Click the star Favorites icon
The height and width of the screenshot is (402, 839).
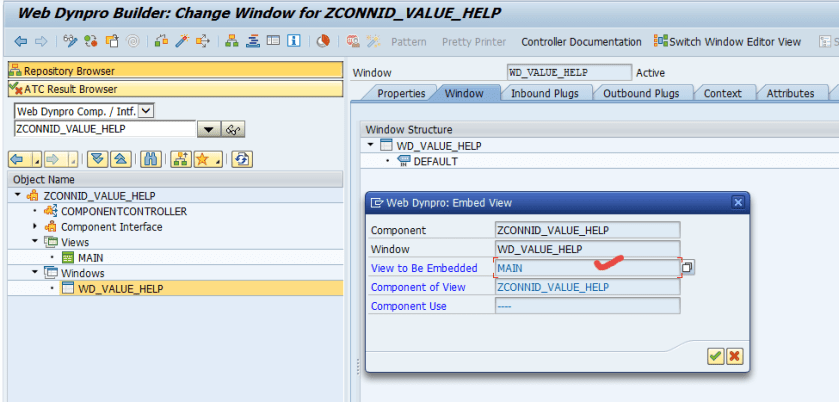[202, 159]
